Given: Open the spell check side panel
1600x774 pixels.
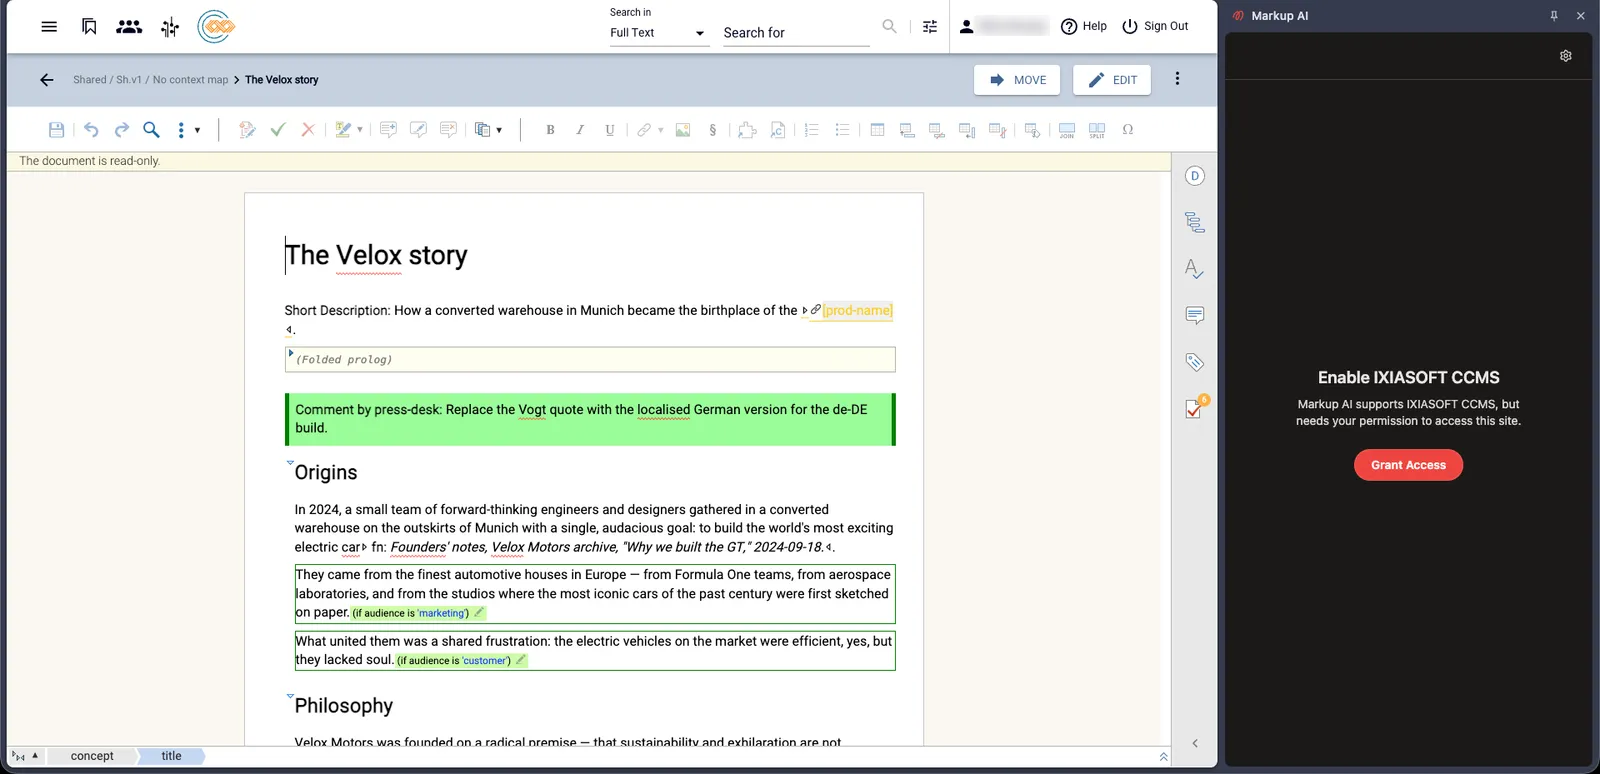Looking at the screenshot, I should pos(1194,269).
